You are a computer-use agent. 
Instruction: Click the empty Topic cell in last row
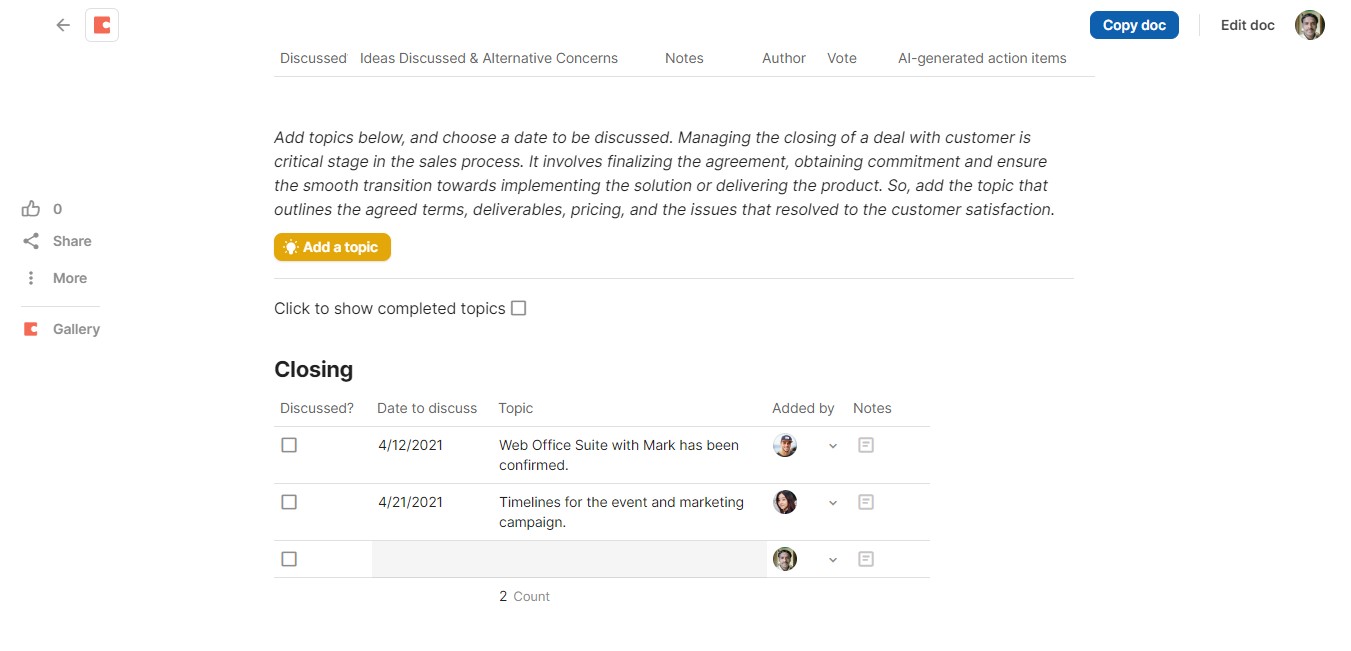(x=630, y=559)
